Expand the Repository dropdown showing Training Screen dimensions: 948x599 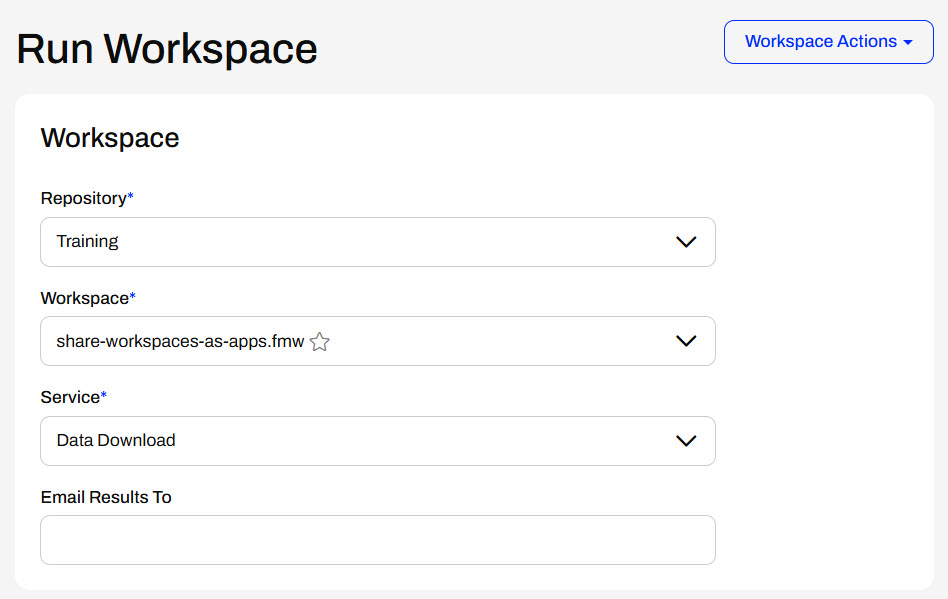[x=377, y=242]
